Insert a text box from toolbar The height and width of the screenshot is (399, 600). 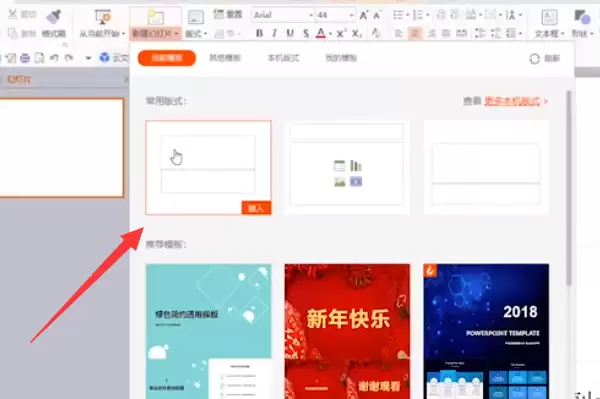(549, 23)
